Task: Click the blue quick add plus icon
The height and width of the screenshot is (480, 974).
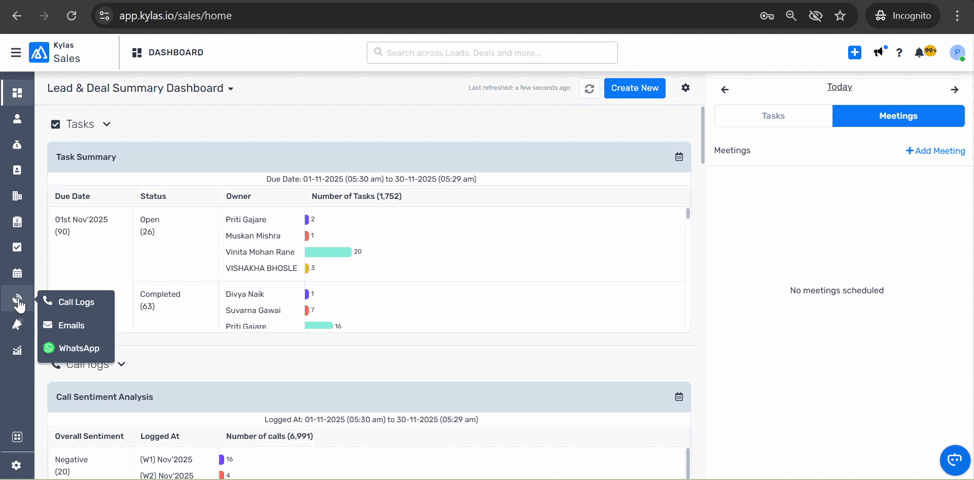Action: tap(854, 53)
